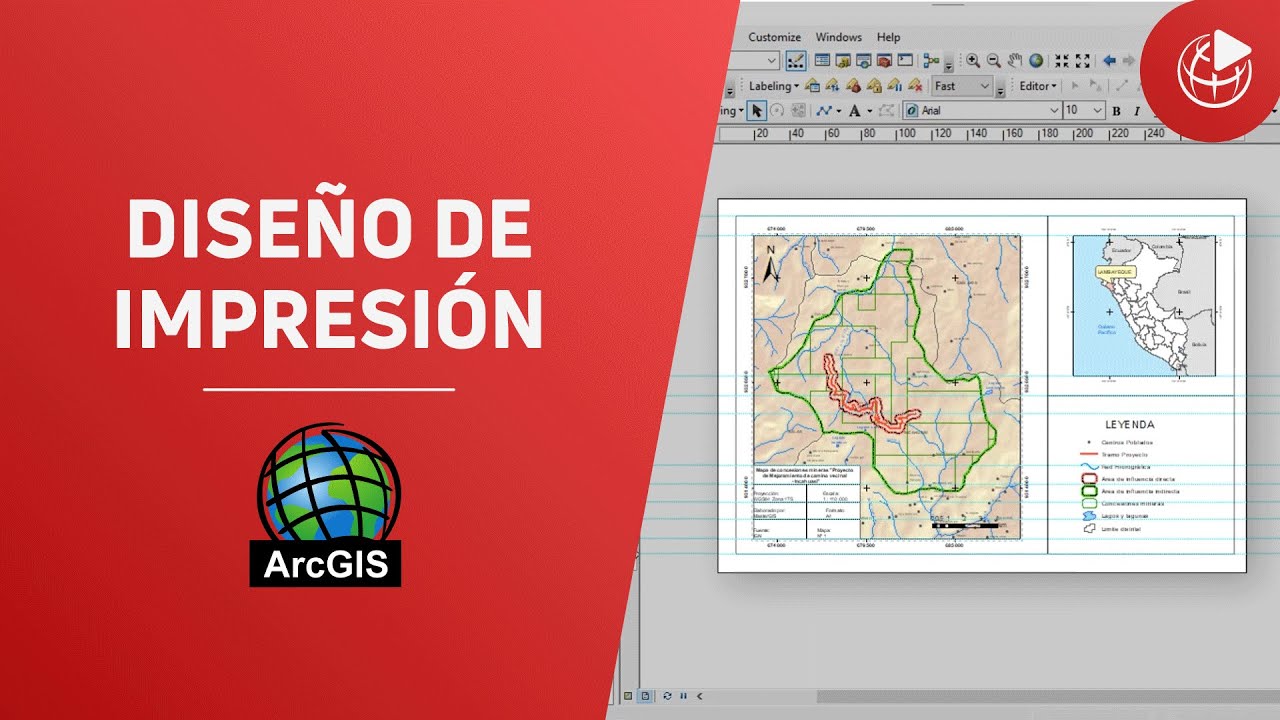Select the New Text A tool
Viewport: 1280px width, 720px height.
pyautogui.click(x=855, y=111)
